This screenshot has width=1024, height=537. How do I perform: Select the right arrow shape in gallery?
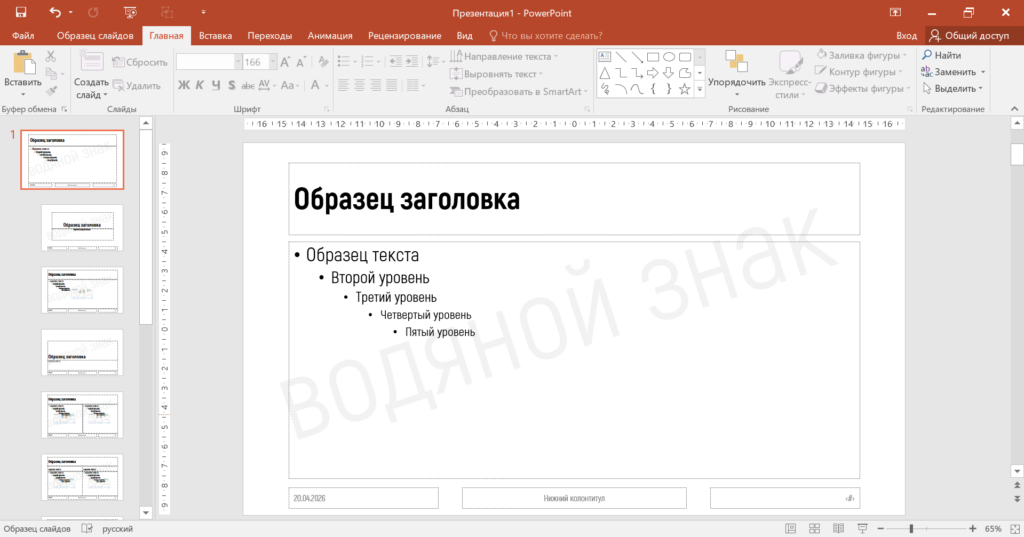pos(652,73)
